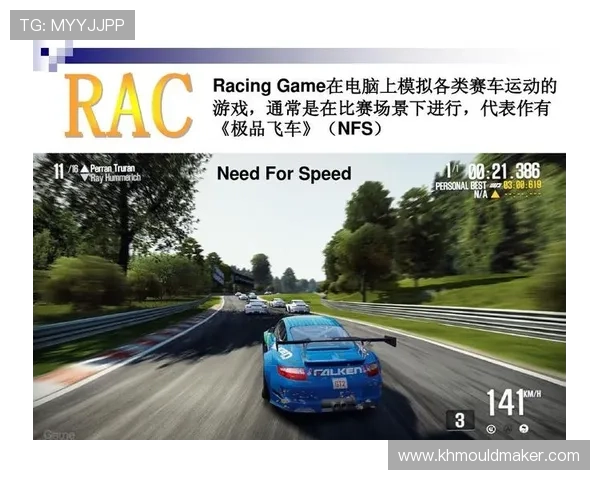
Task: Click the TG: MYYJJPP label
Action: click(72, 25)
